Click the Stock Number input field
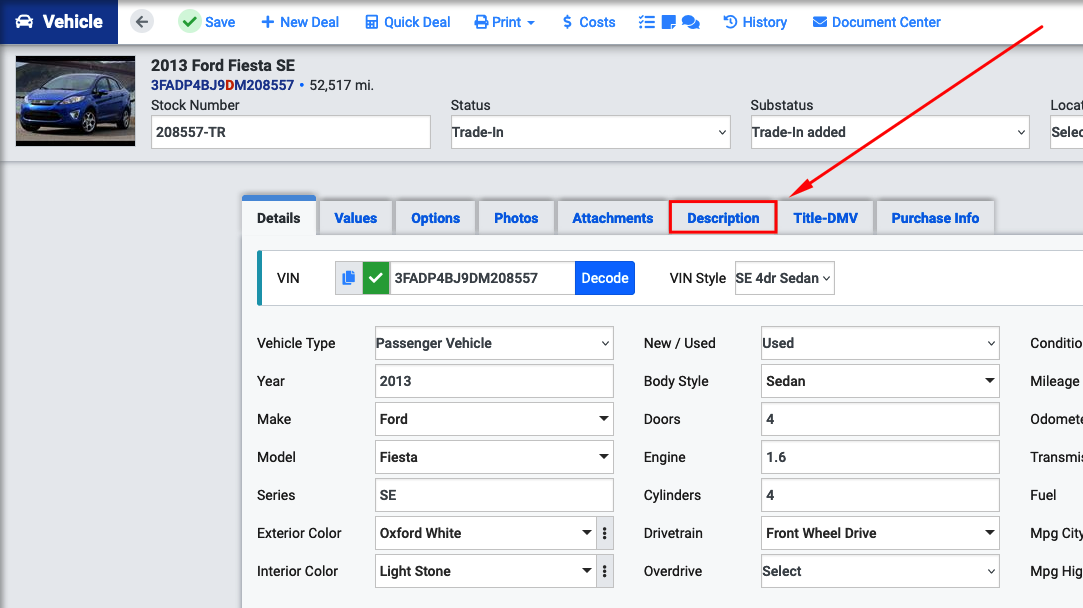Screen dimensions: 1083x608 290,132
